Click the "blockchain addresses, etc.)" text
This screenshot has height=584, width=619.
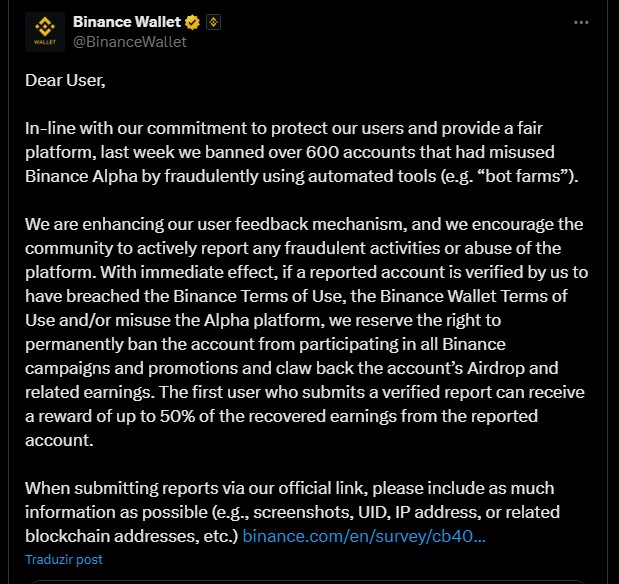[130, 536]
